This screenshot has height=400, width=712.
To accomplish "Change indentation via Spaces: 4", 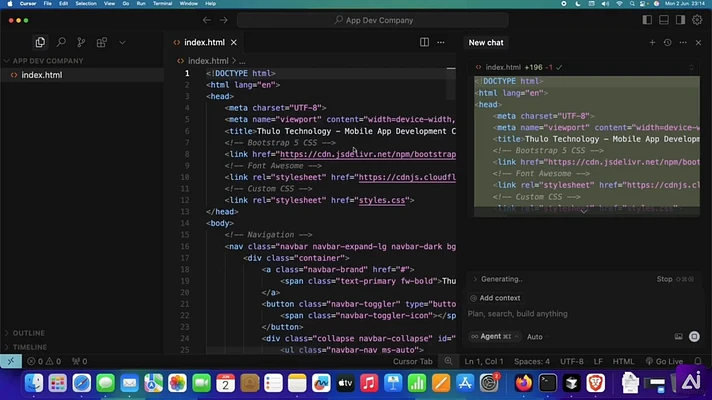I will (x=532, y=361).
